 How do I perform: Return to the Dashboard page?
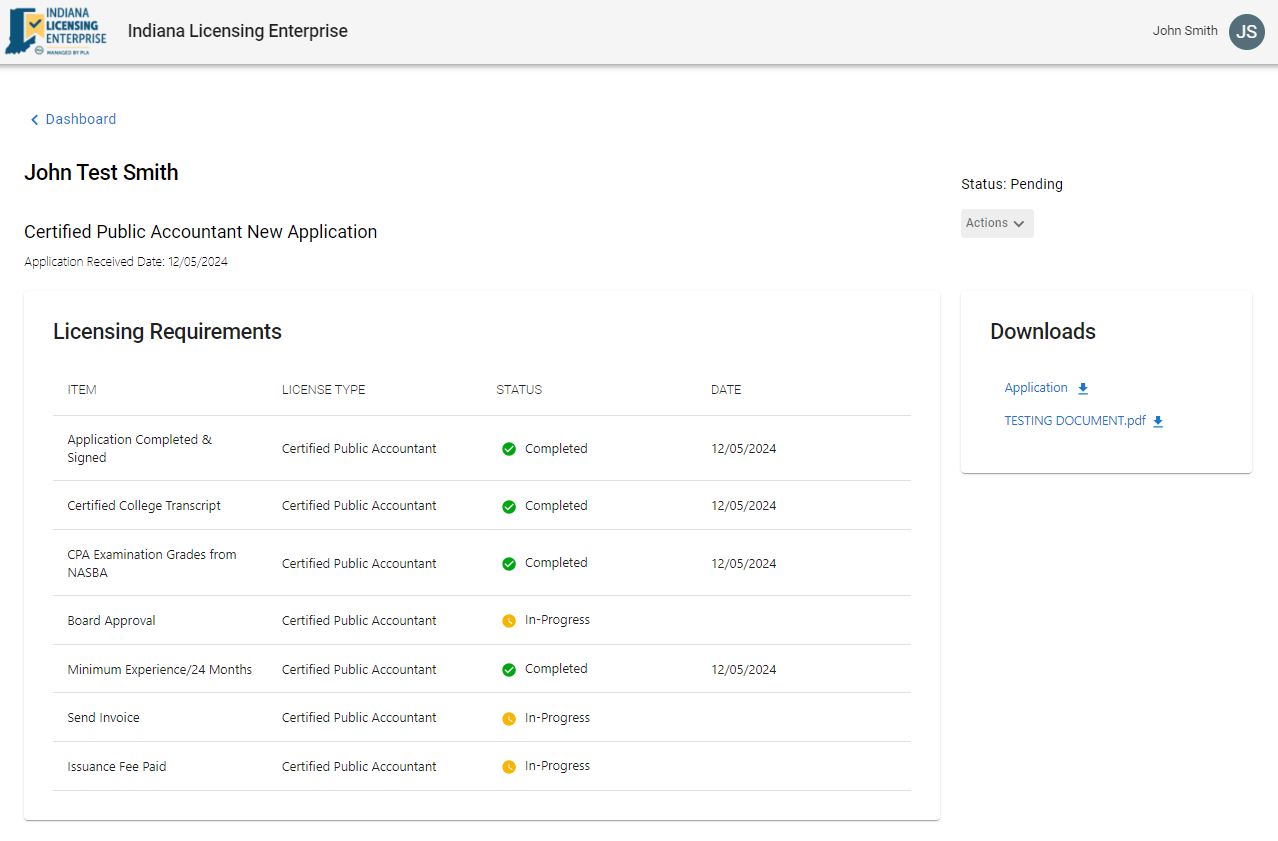coord(80,119)
